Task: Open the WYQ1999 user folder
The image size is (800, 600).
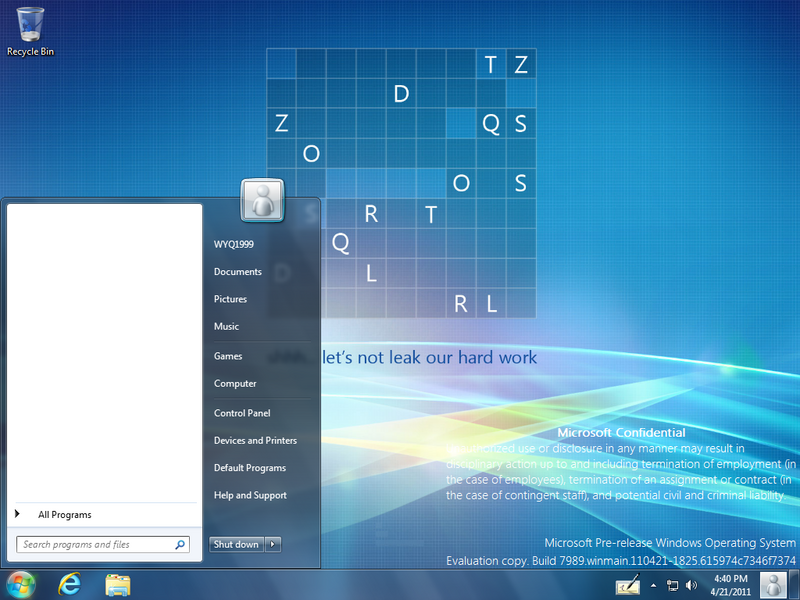Action: click(x=234, y=244)
